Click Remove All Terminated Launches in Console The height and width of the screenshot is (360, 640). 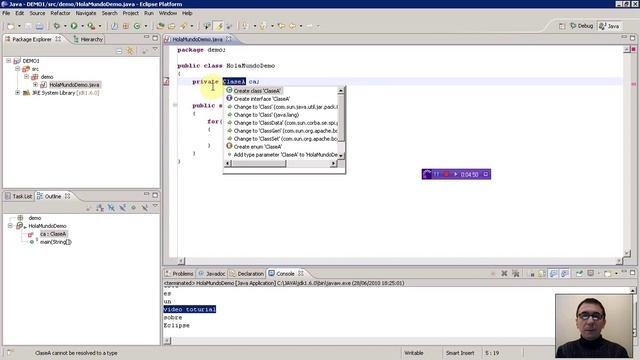point(516,273)
